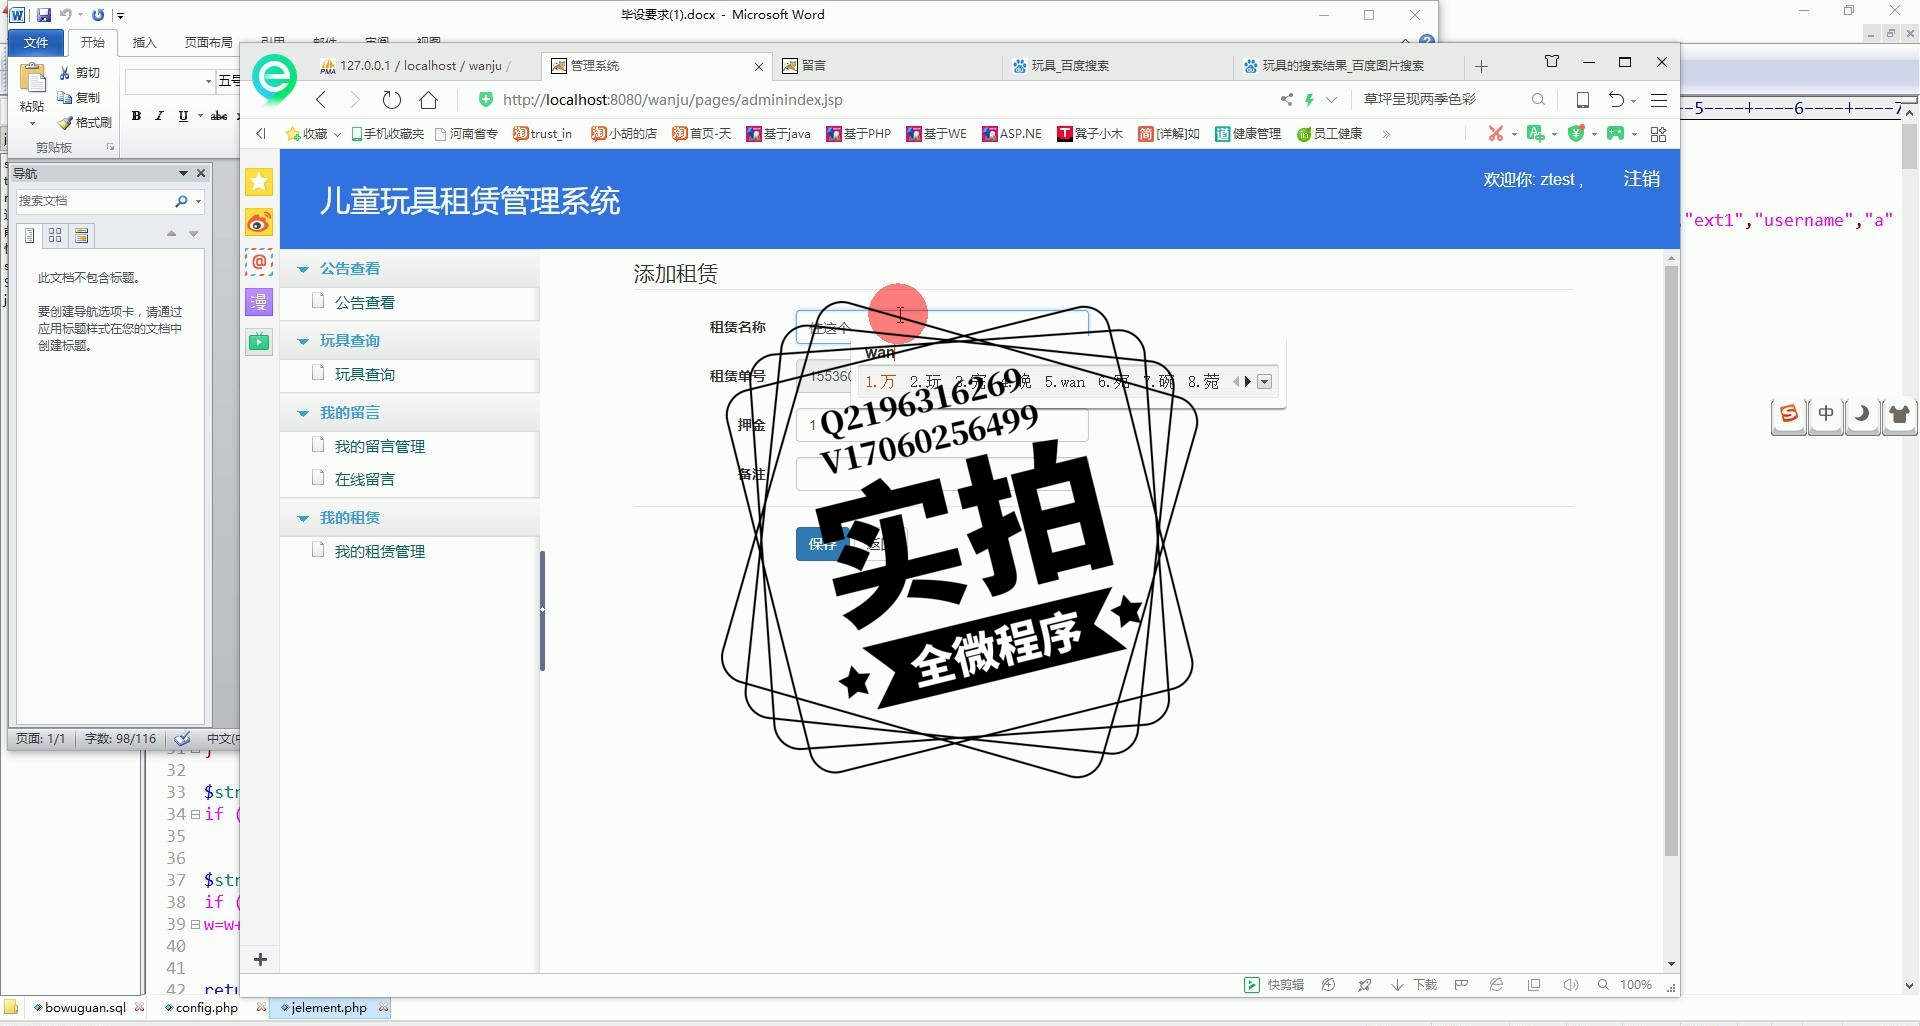This screenshot has width=1920, height=1026.
Task: Click Copy (复制) in Word's clipboard group
Action: (80, 98)
